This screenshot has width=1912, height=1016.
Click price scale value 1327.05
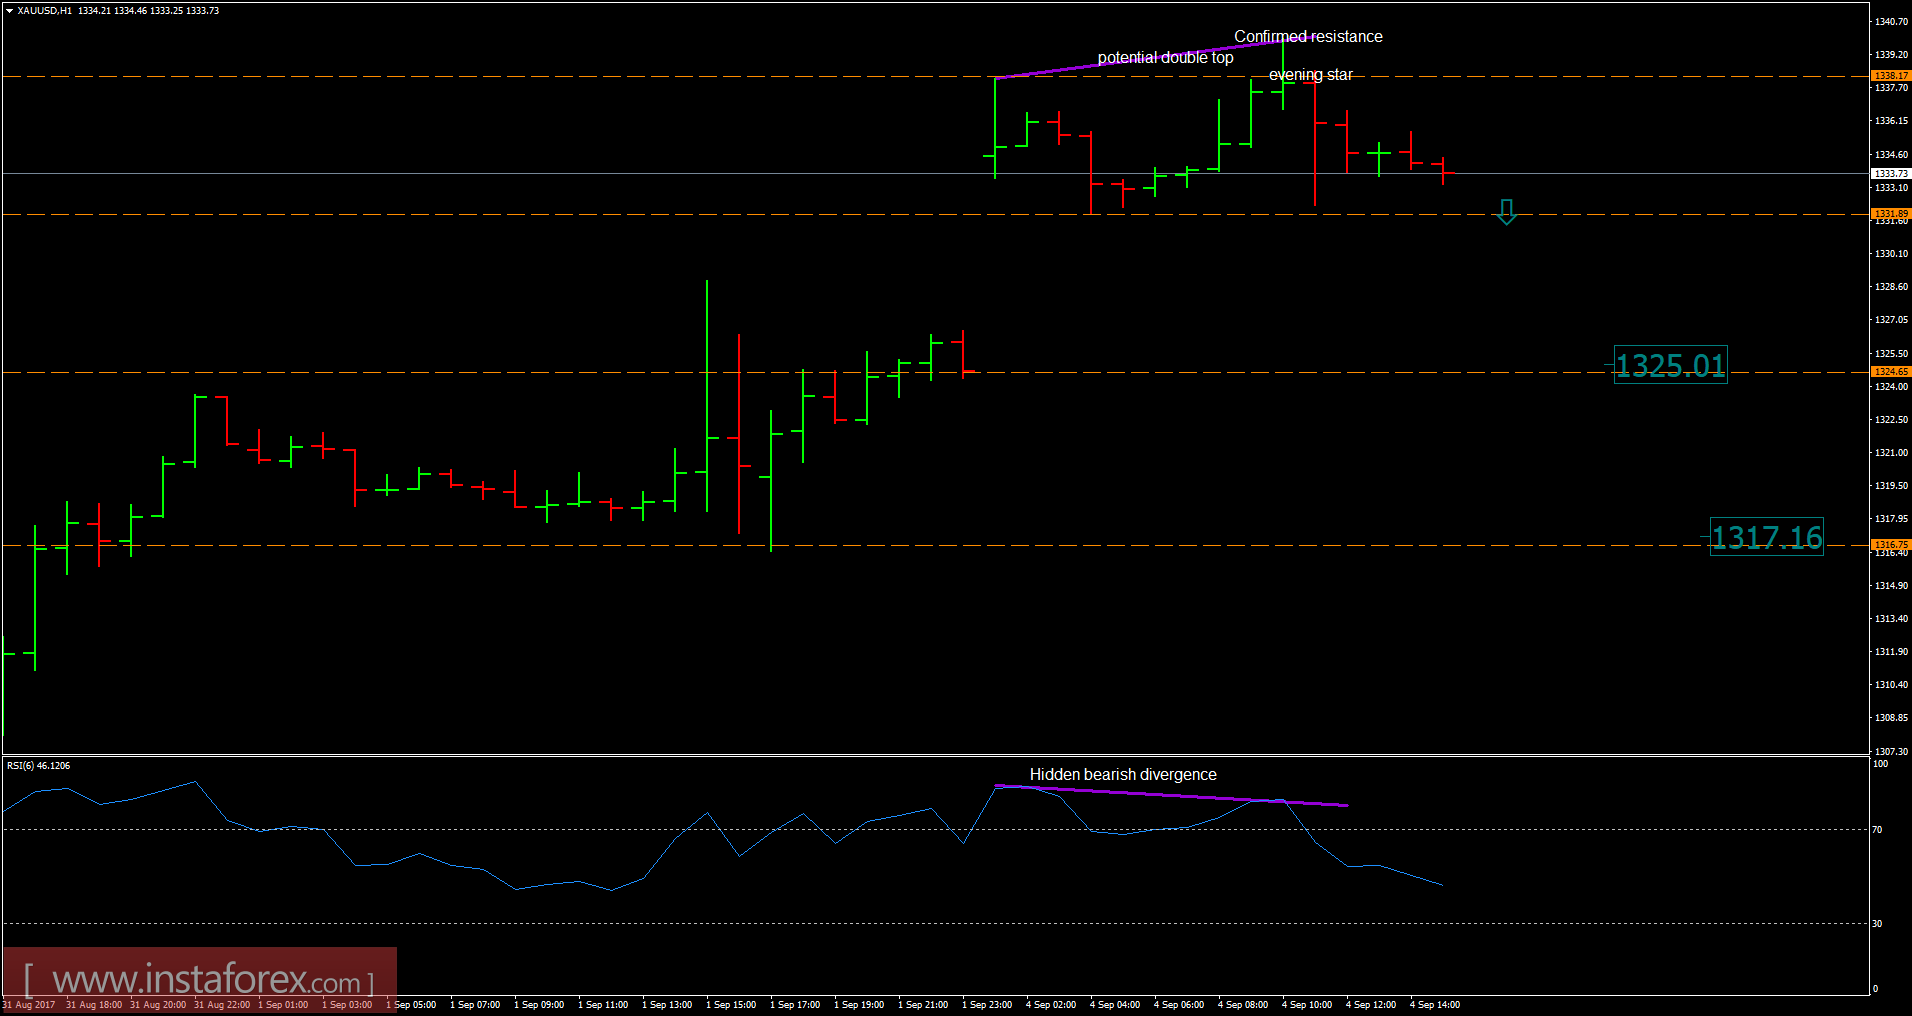pos(1891,320)
